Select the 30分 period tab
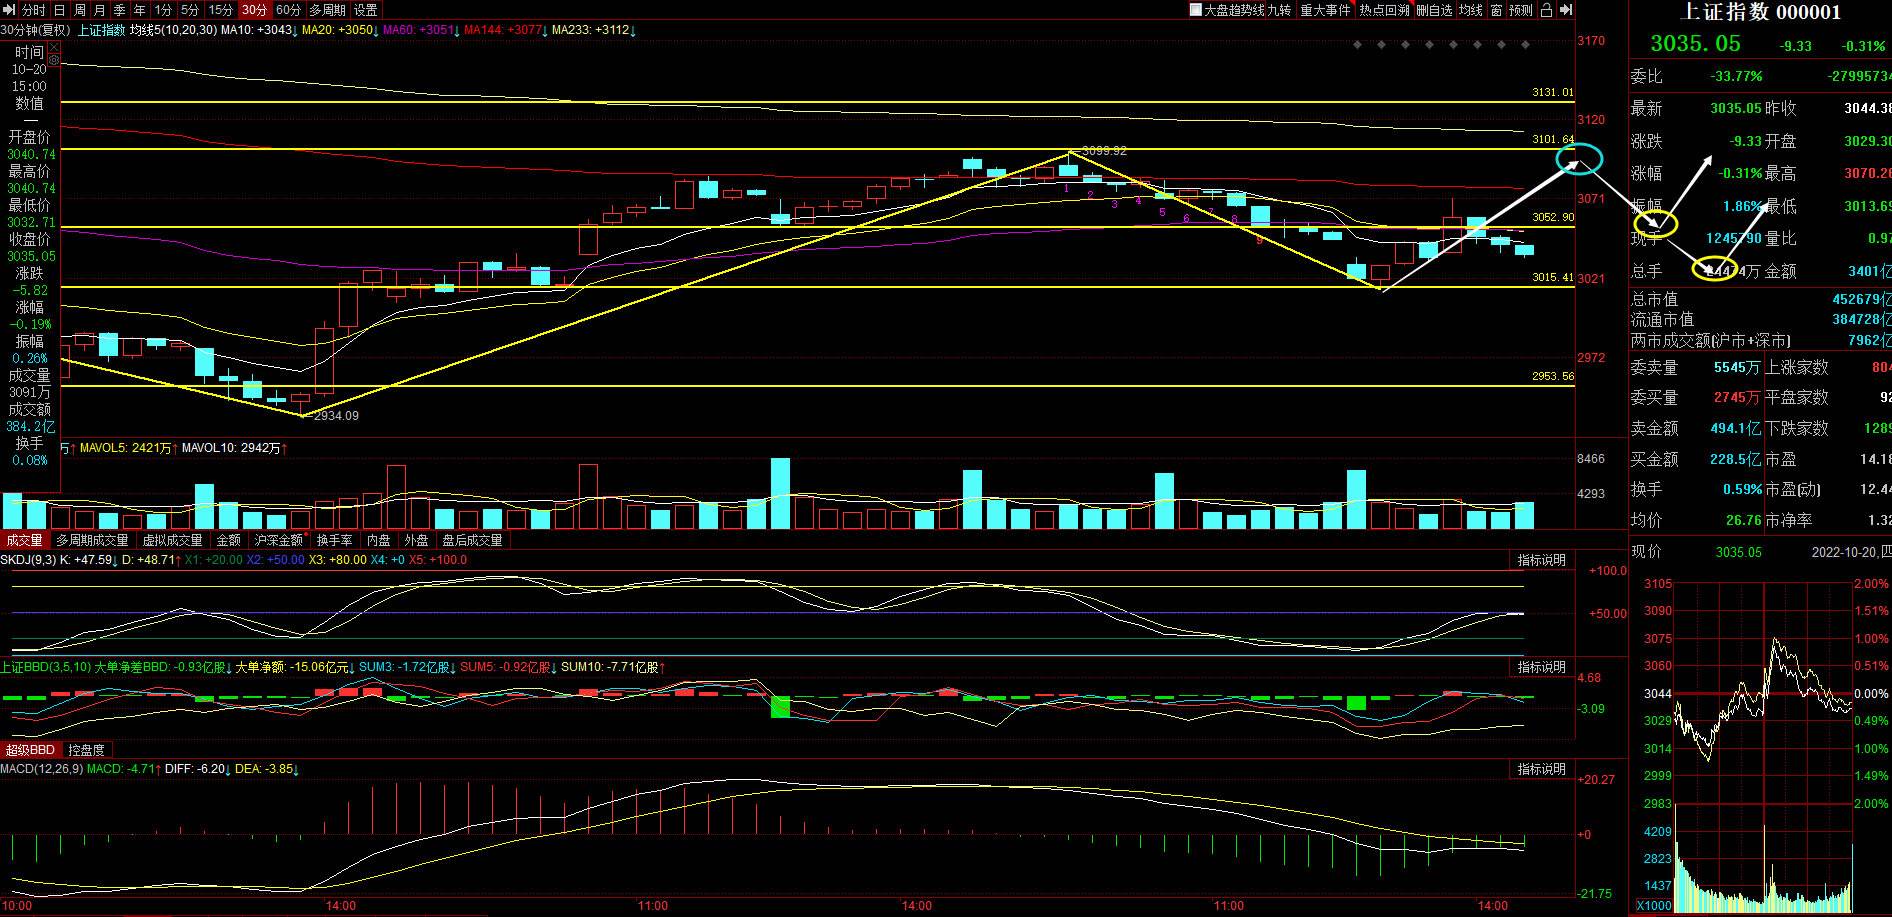The height and width of the screenshot is (917, 1892). point(255,10)
